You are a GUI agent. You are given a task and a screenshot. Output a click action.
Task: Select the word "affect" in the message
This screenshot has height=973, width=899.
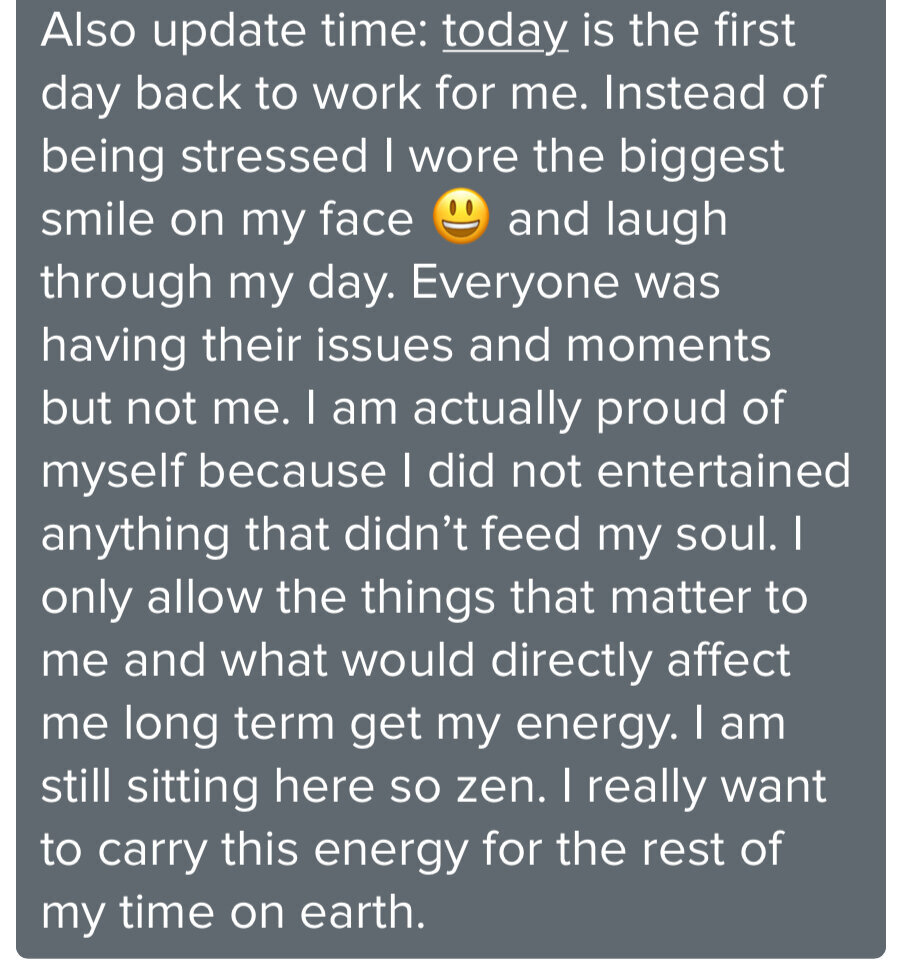(728, 660)
